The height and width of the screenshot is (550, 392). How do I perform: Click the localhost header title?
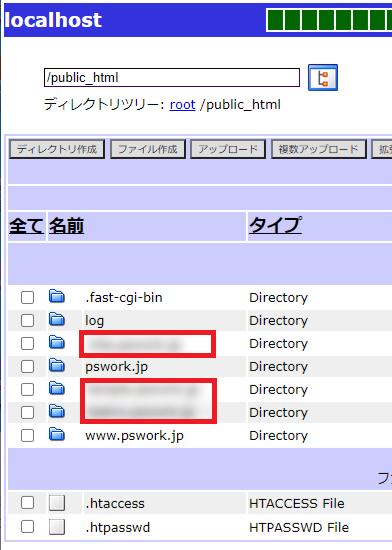click(53, 20)
